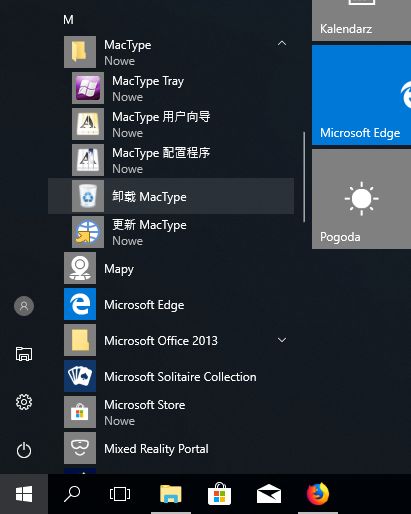Open Firefox from the taskbar

click(x=318, y=494)
